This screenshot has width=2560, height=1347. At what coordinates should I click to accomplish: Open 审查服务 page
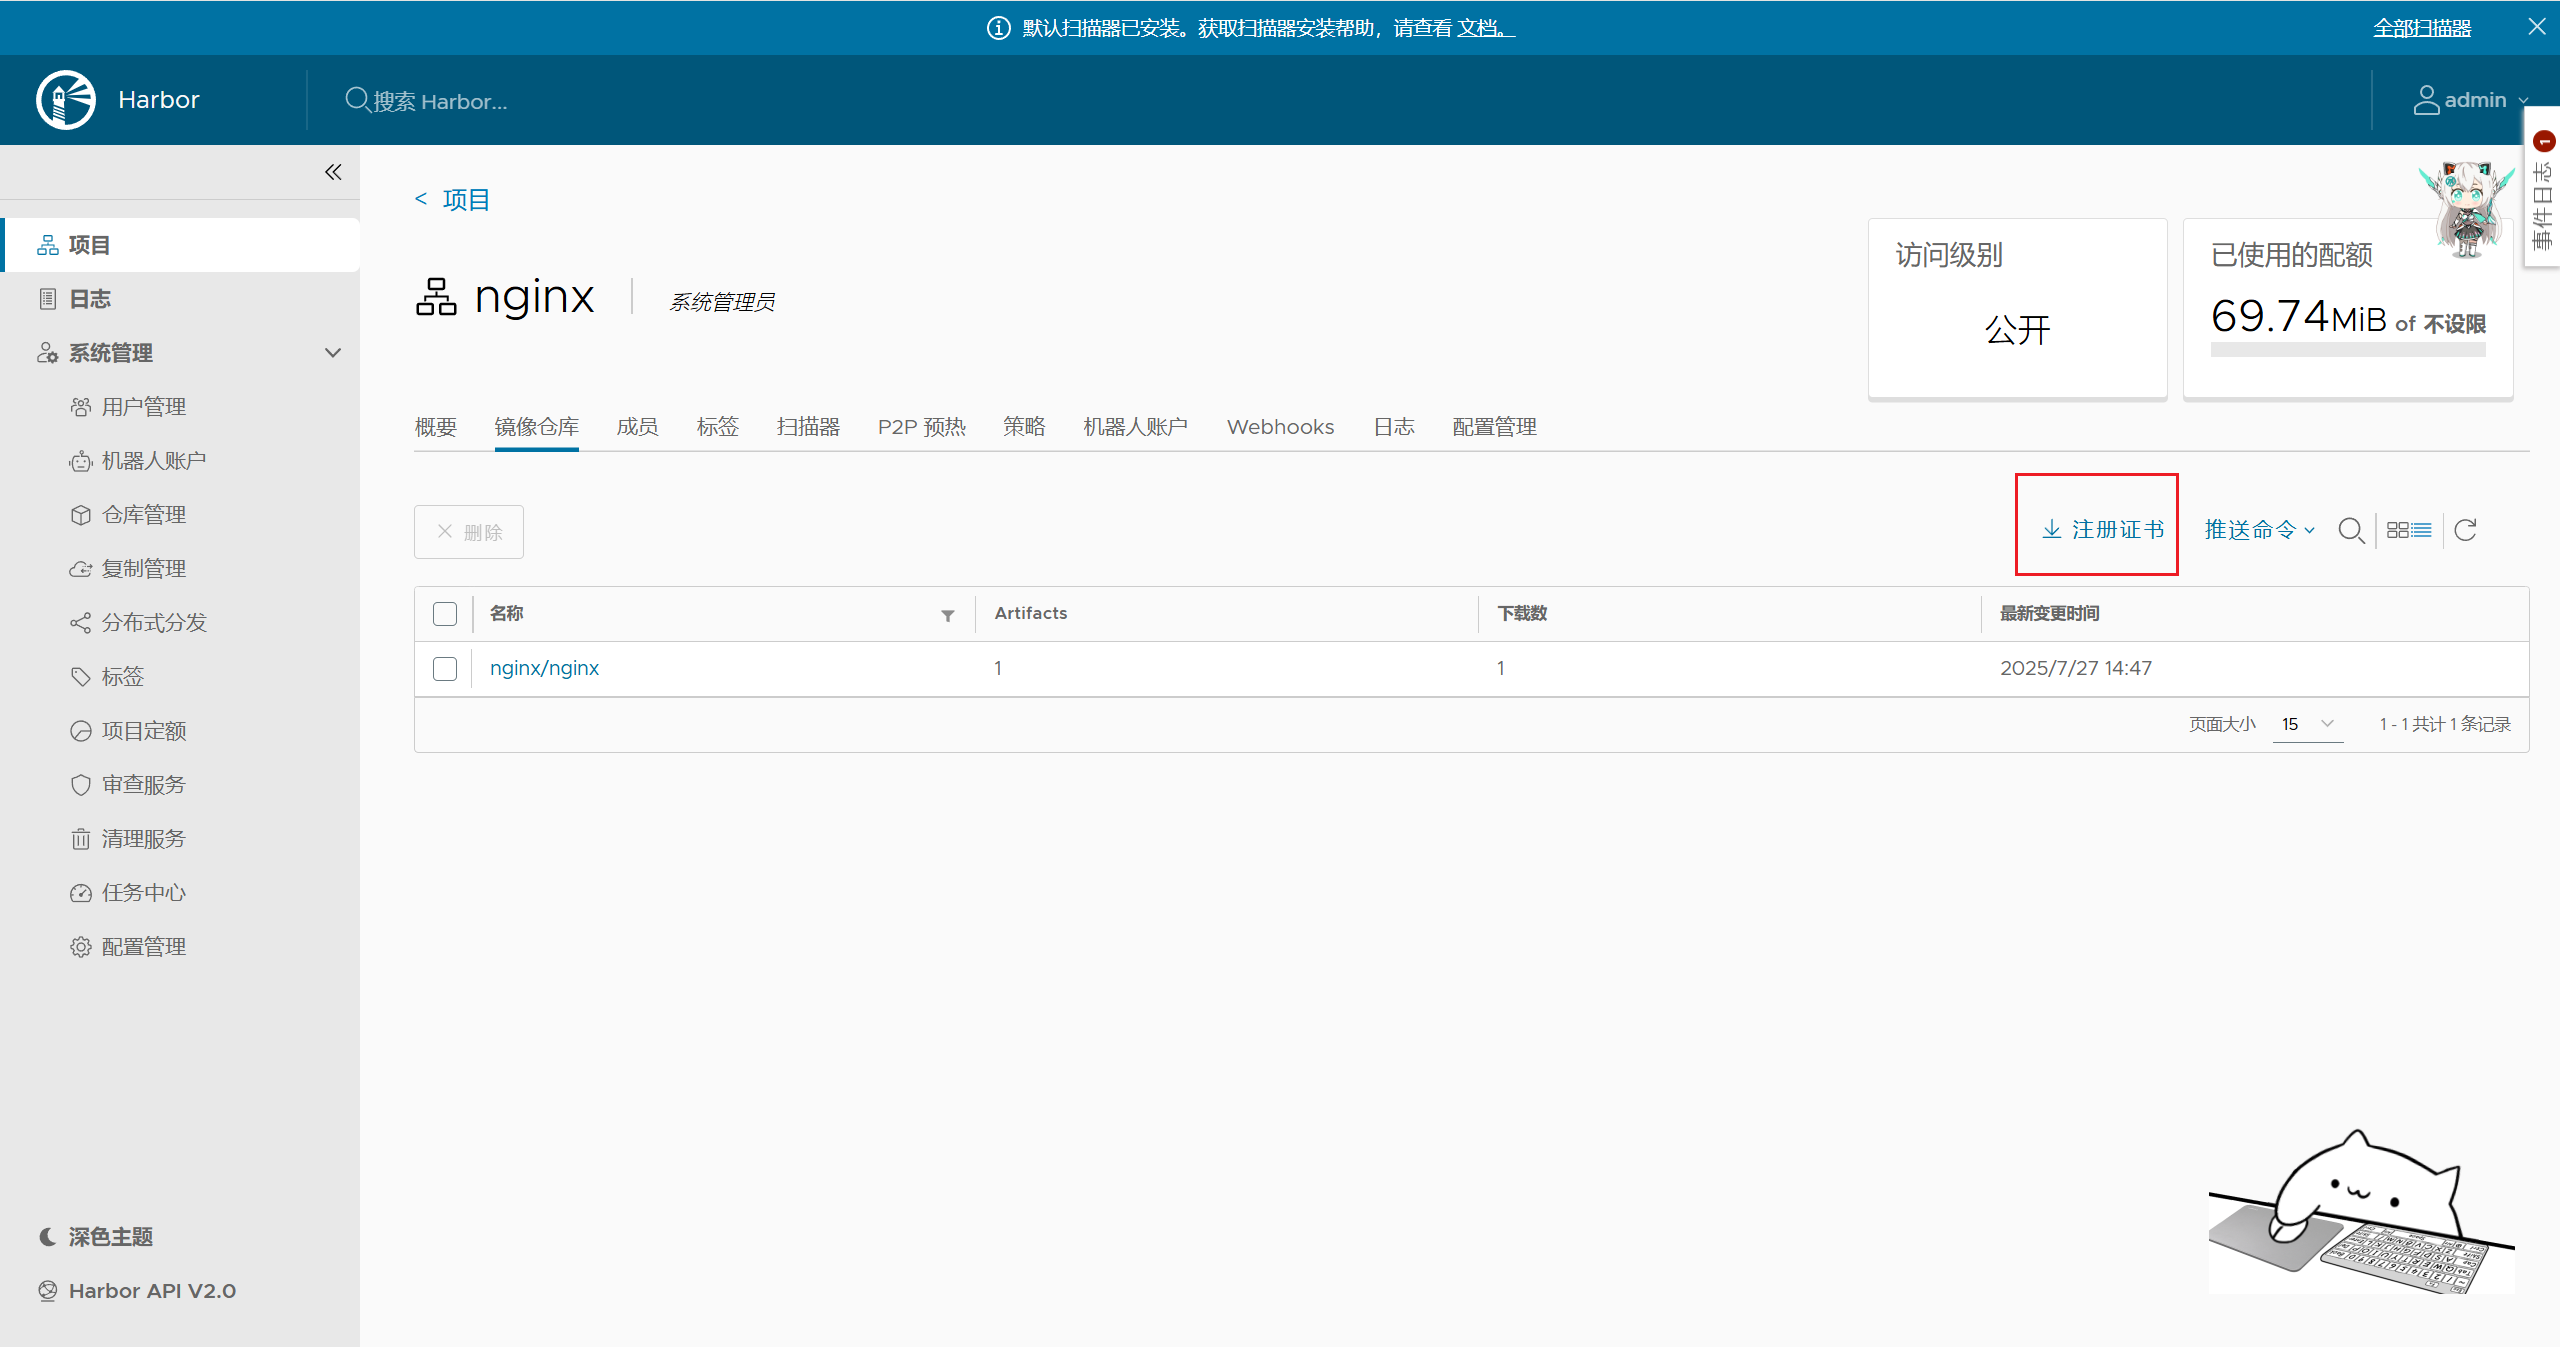[x=144, y=785]
